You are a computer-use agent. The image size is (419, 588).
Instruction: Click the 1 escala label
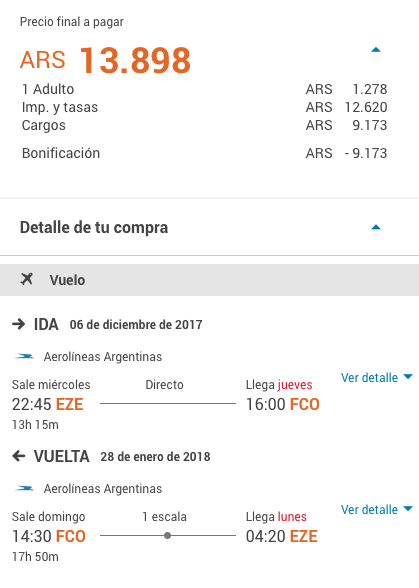click(x=164, y=516)
